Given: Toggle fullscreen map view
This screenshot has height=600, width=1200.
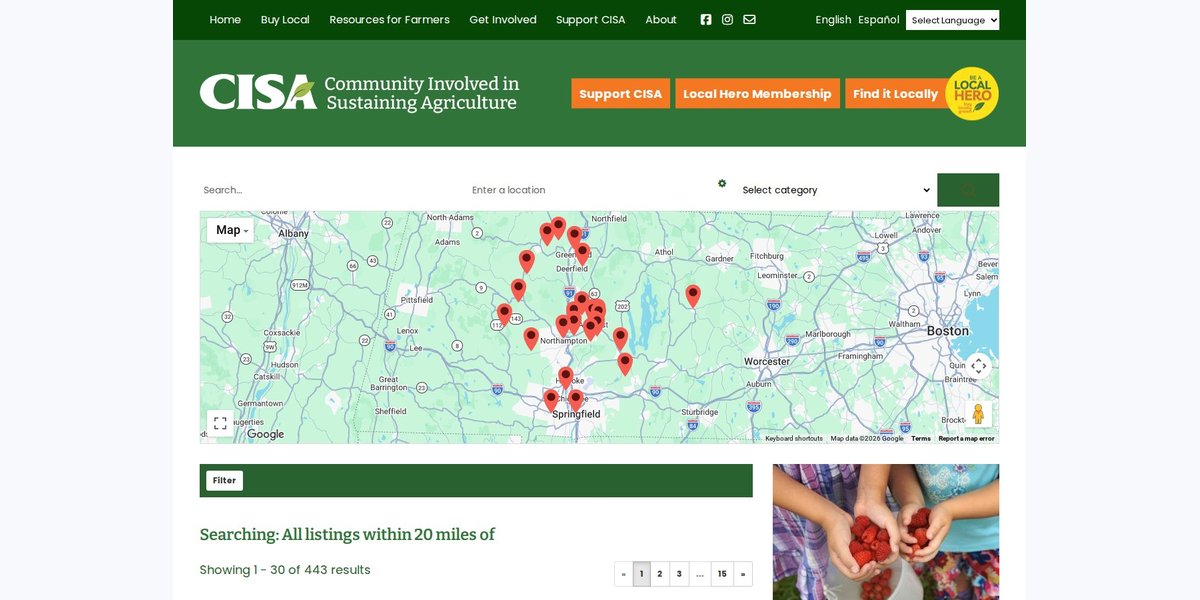Looking at the screenshot, I should [x=220, y=423].
